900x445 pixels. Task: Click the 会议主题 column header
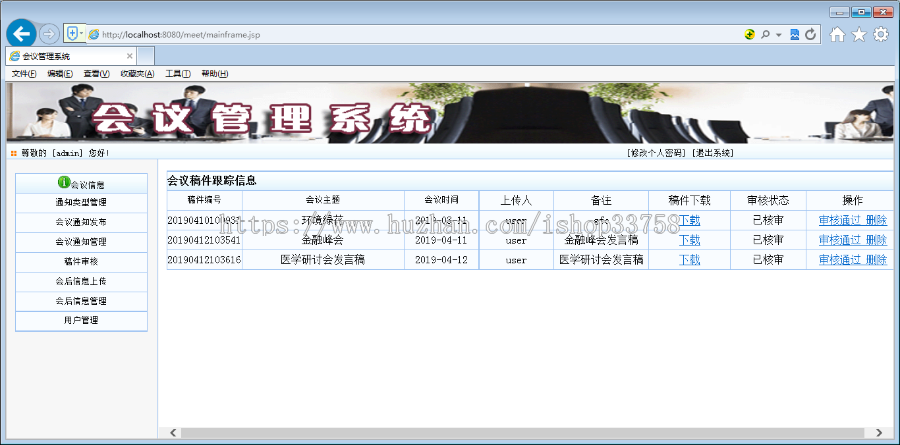(323, 200)
